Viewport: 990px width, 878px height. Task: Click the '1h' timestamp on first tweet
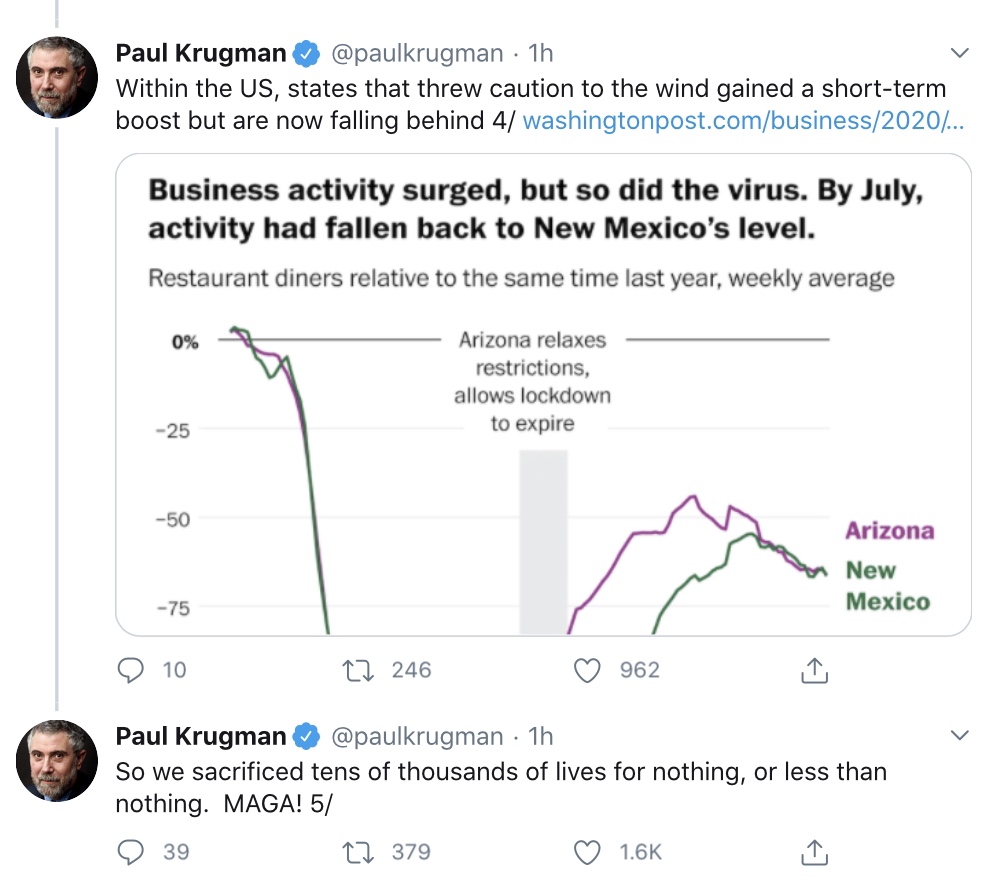(541, 52)
